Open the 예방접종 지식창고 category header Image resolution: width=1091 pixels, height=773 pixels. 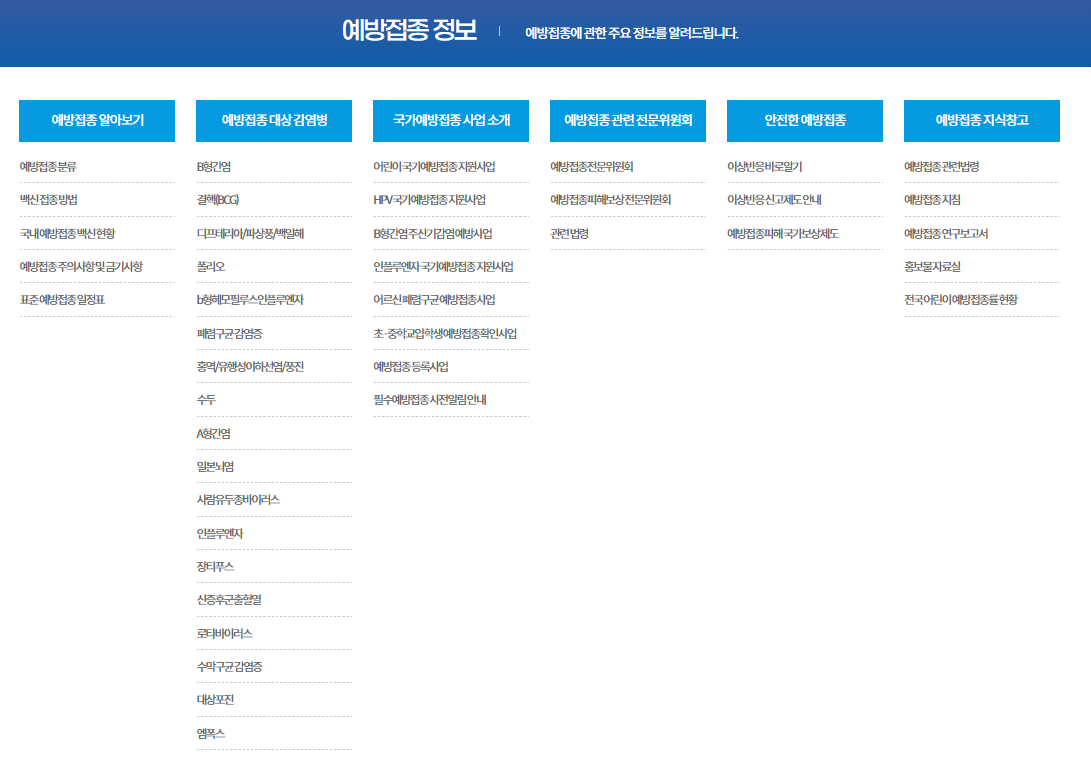(x=982, y=120)
